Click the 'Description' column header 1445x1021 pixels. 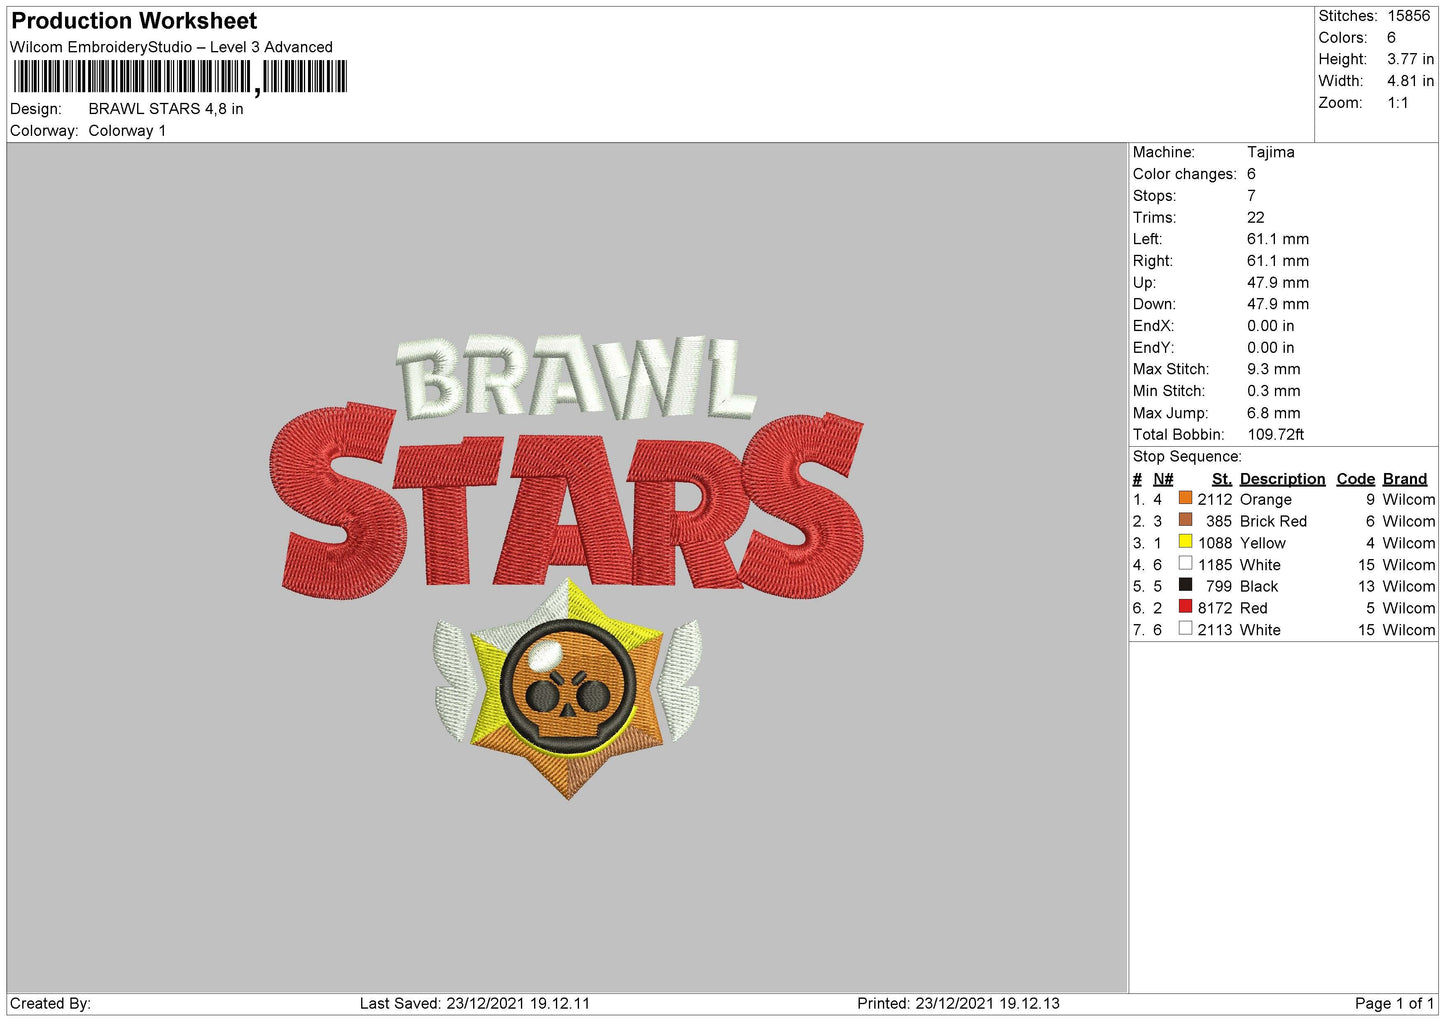[1282, 479]
